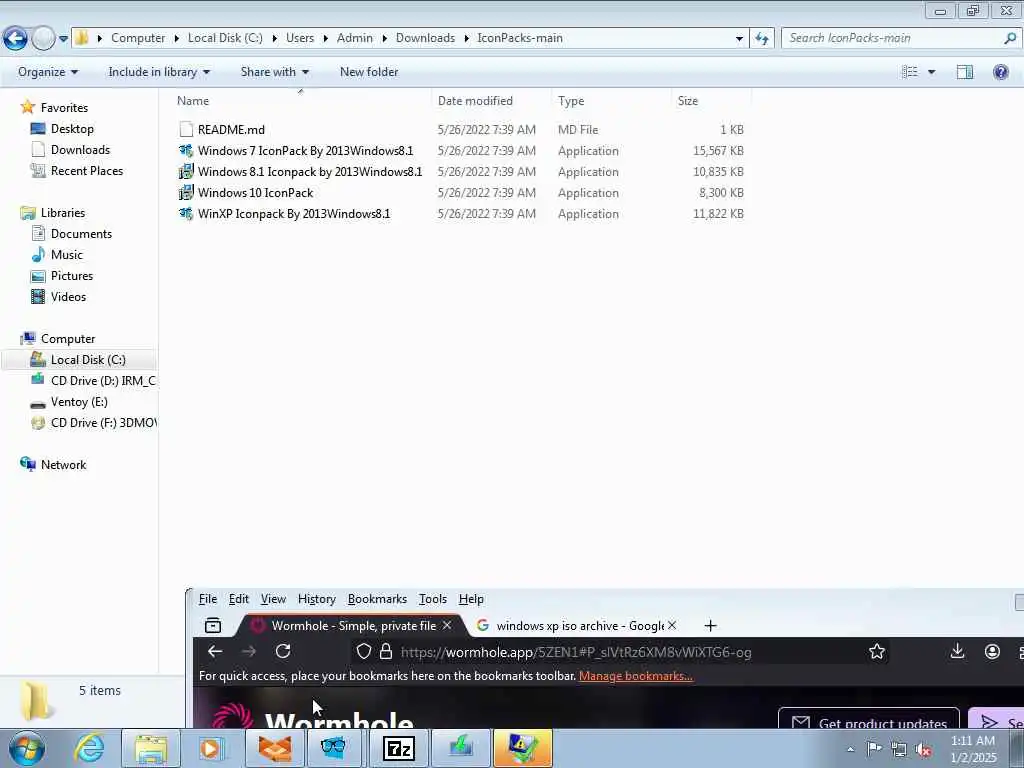Viewport: 1024px width, 768px height.
Task: Select Network in navigation pane
Action: pyautogui.click(x=63, y=465)
